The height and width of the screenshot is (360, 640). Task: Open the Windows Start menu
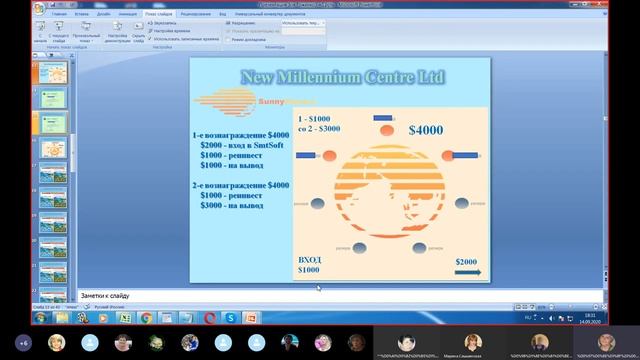pos(40,318)
